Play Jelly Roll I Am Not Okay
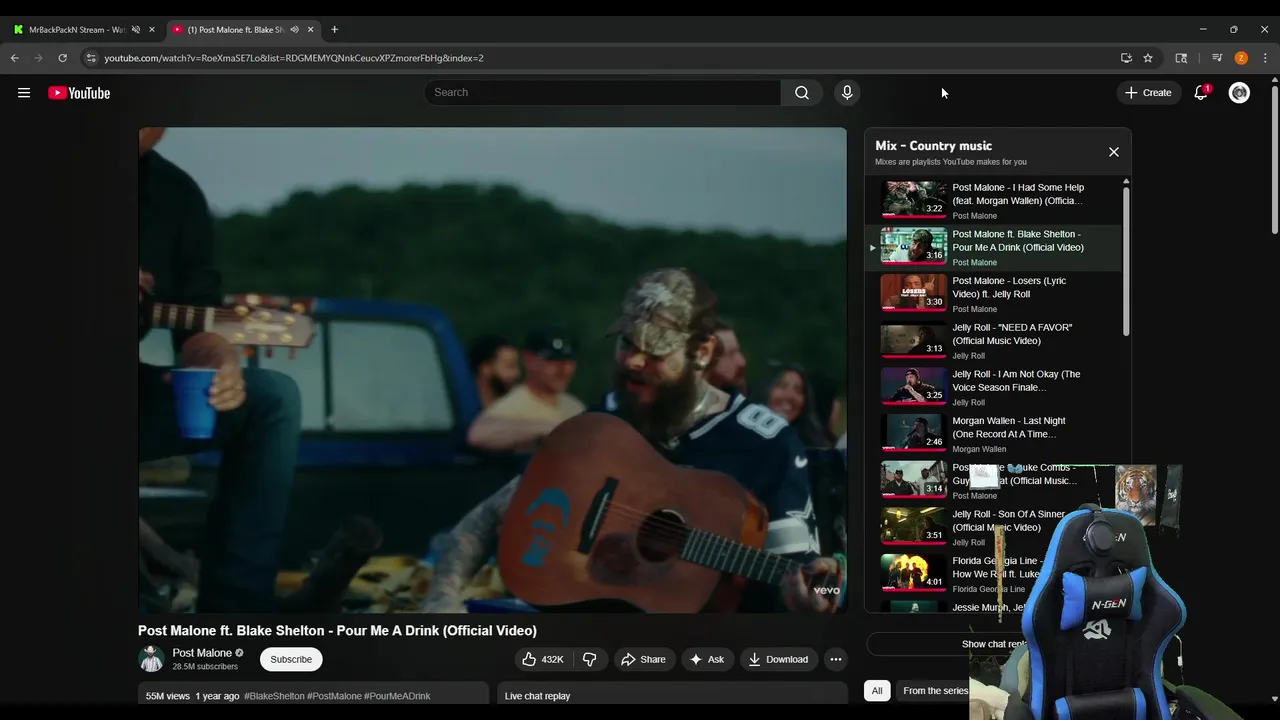 tap(995, 387)
